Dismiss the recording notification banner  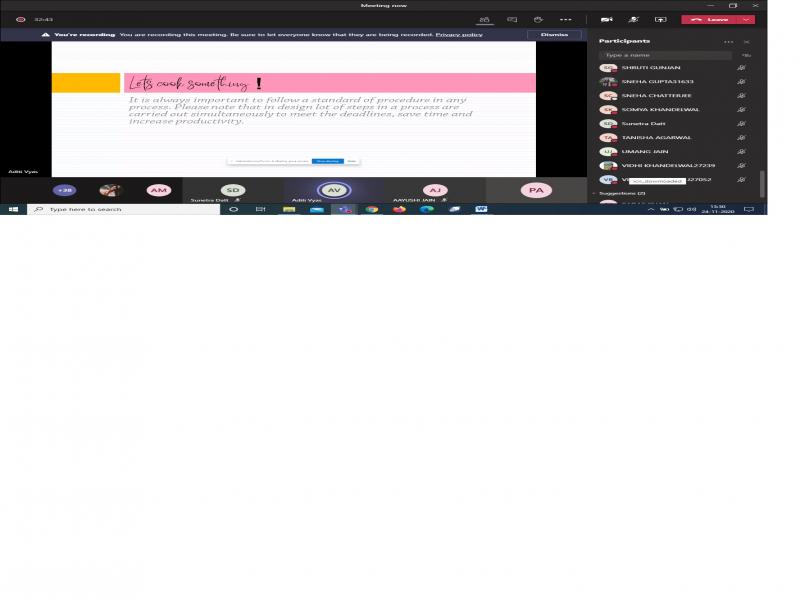(x=554, y=34)
